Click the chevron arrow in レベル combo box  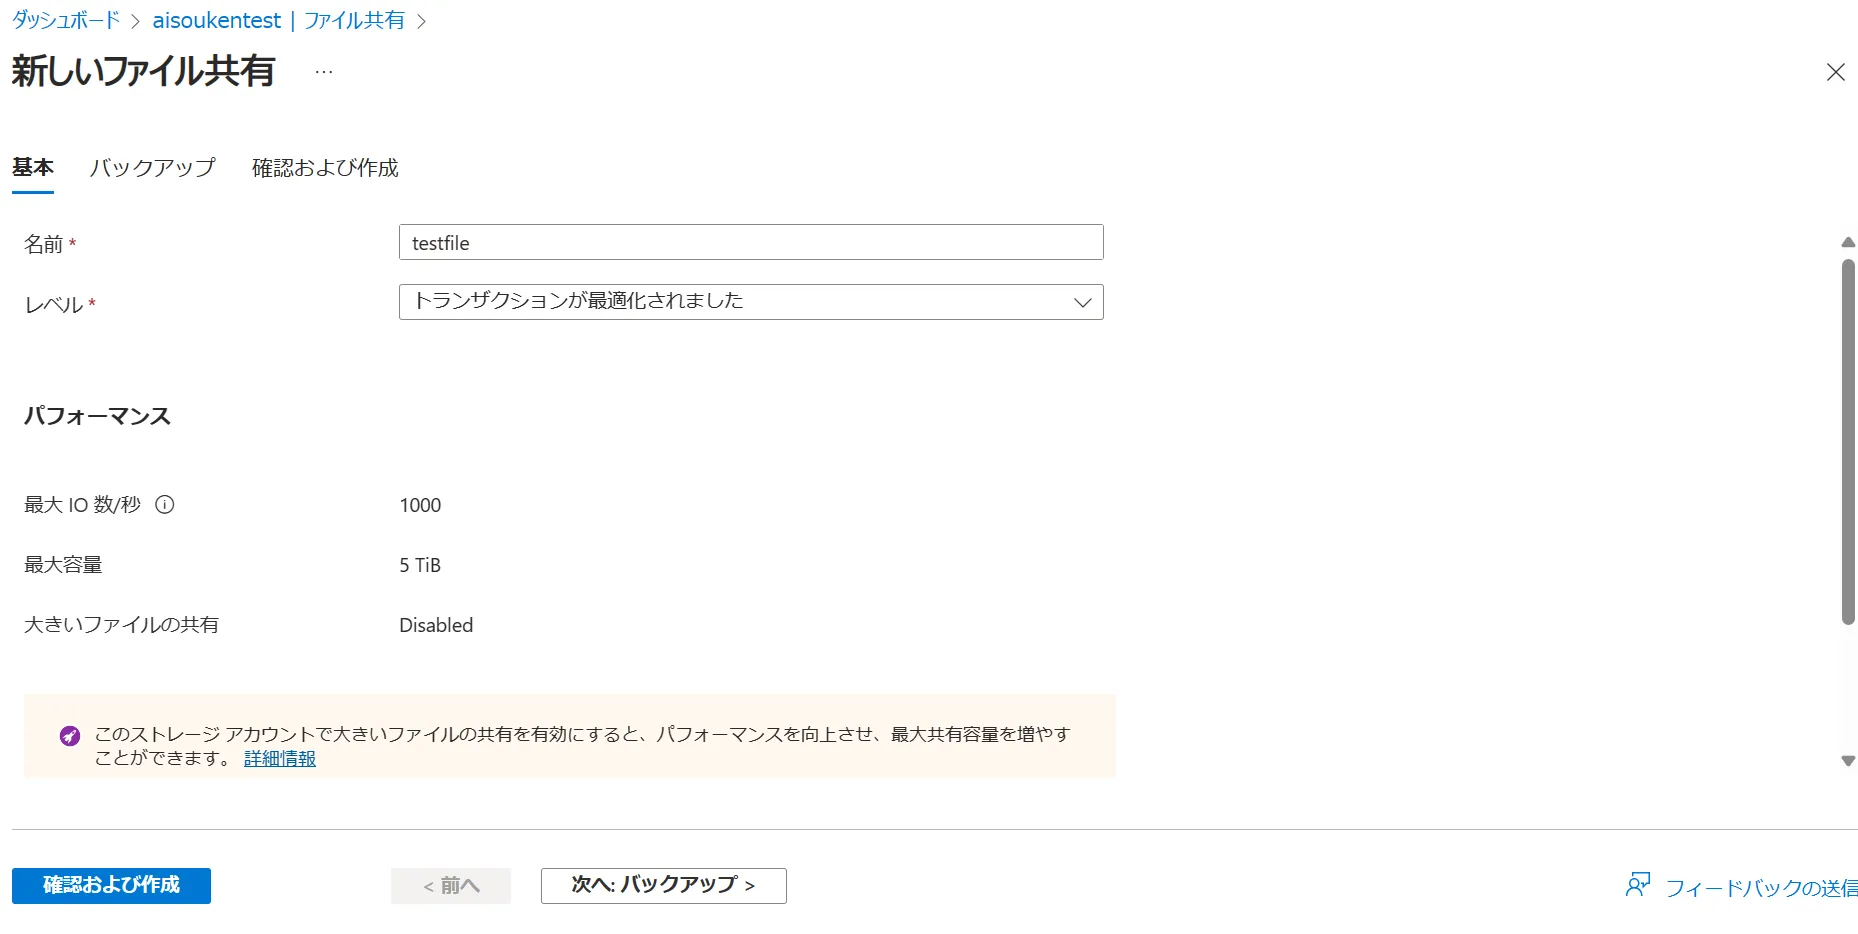[x=1082, y=302]
